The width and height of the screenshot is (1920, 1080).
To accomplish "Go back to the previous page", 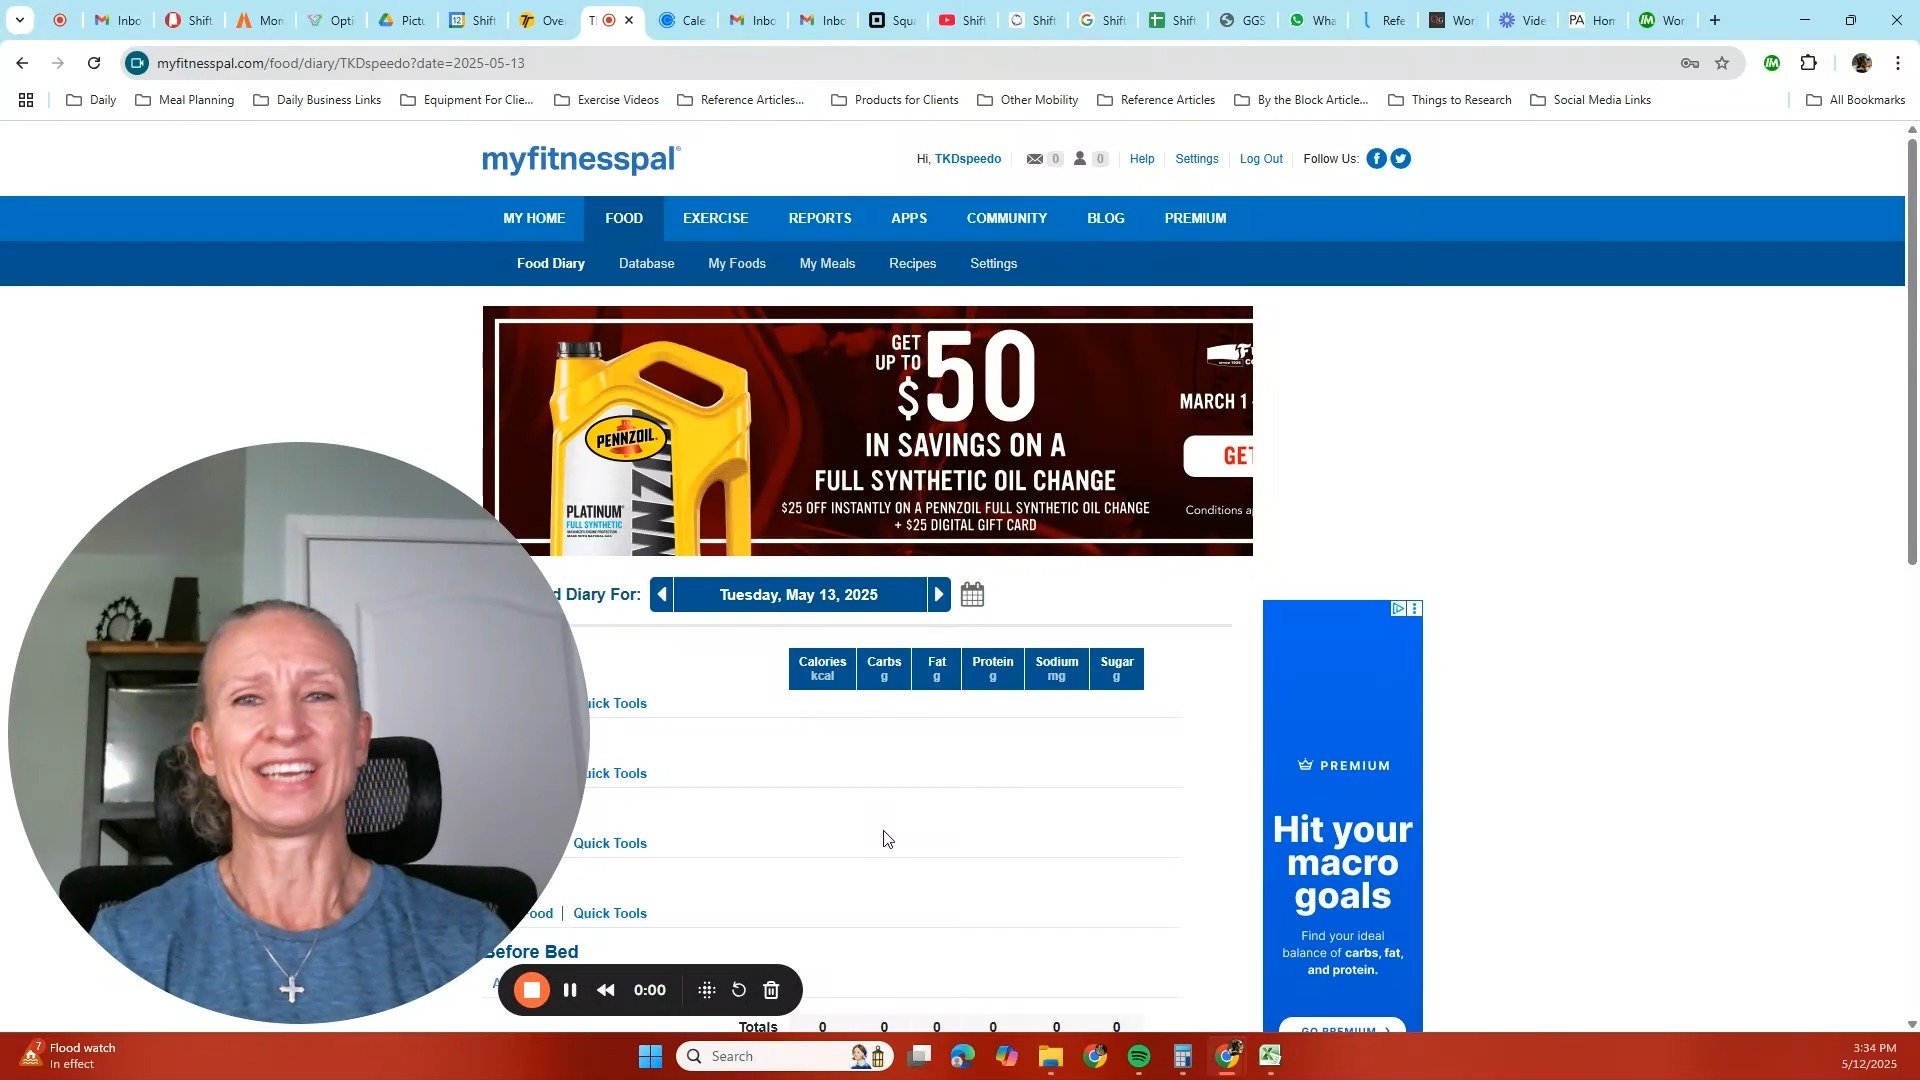I will coord(22,63).
